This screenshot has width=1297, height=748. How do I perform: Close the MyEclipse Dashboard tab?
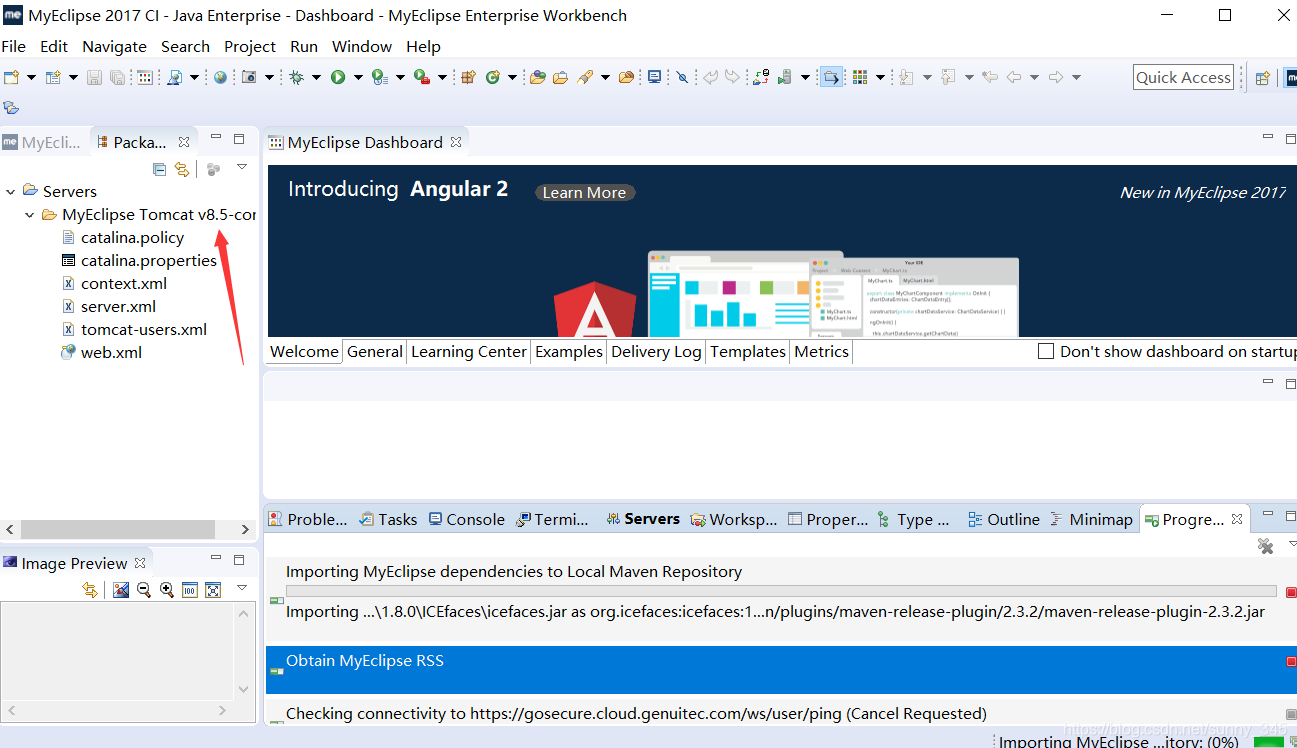[x=456, y=142]
